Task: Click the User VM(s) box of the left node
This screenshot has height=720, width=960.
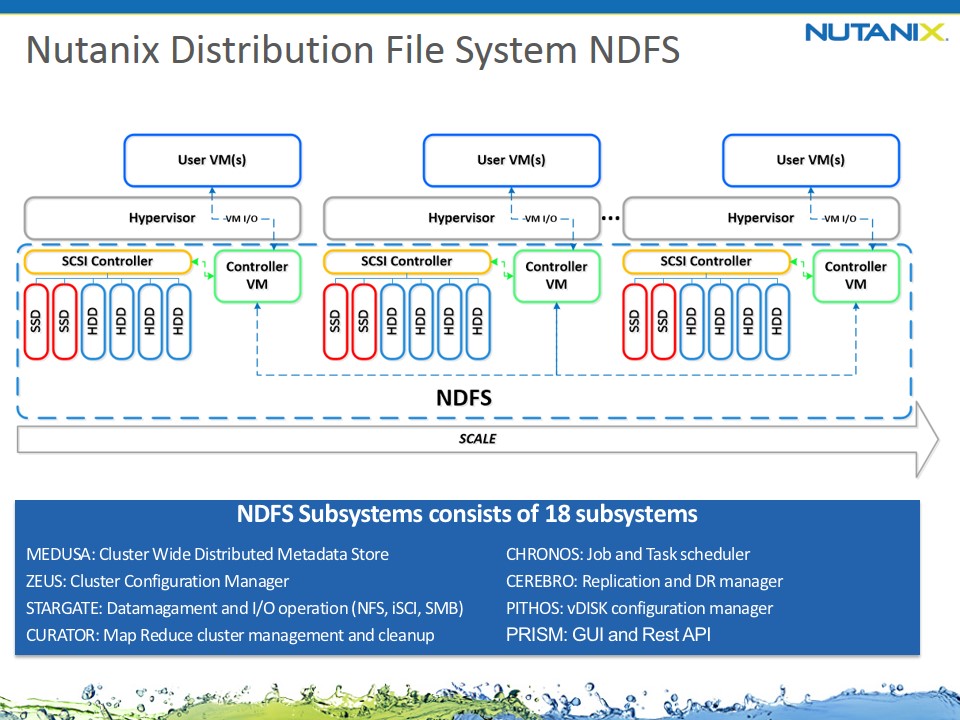Action: pyautogui.click(x=212, y=160)
